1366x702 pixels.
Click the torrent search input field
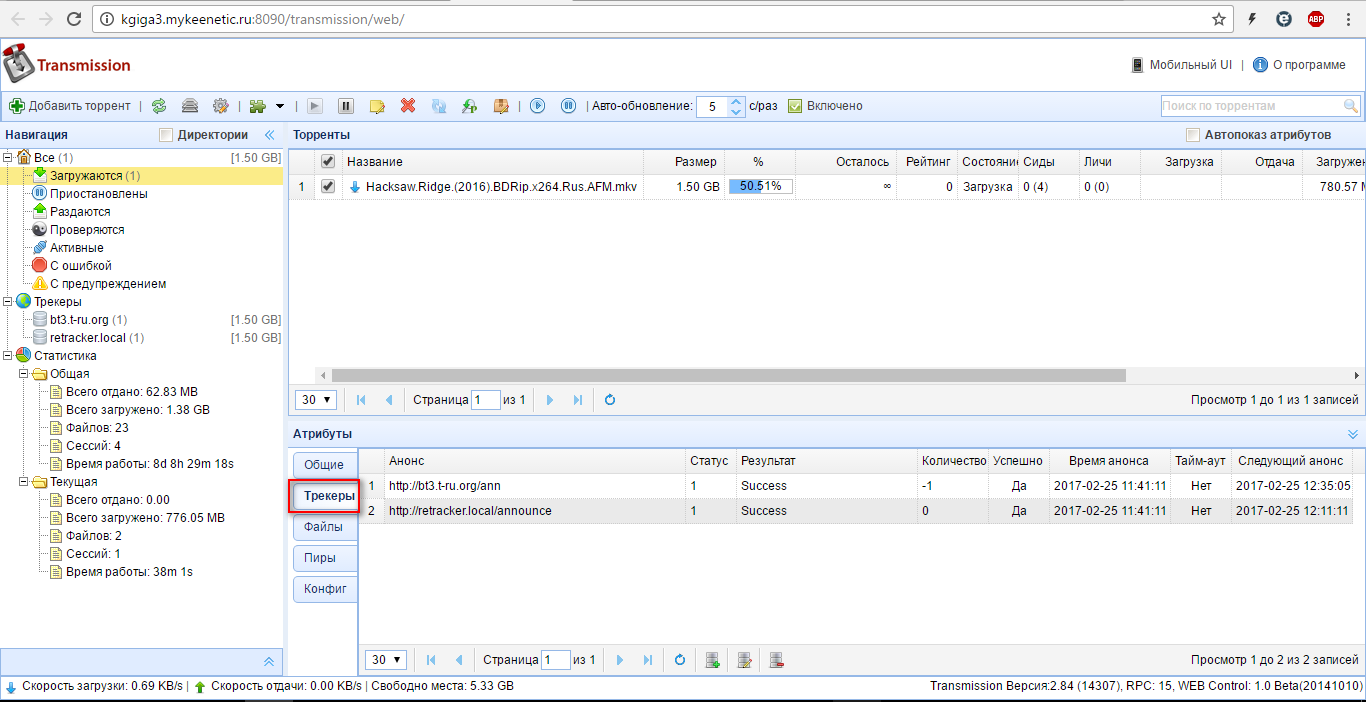(1250, 106)
